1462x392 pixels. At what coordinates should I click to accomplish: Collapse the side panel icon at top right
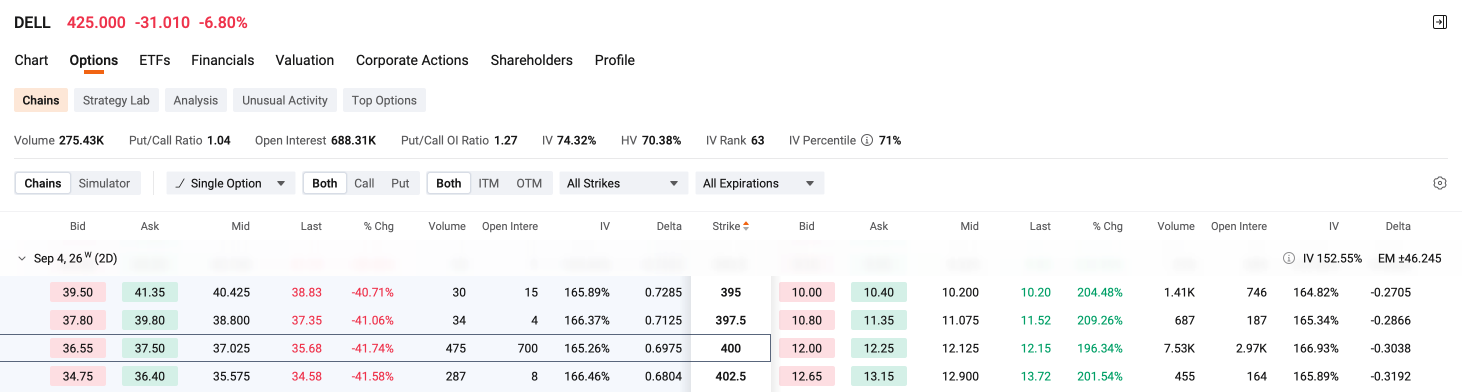pyautogui.click(x=1440, y=22)
